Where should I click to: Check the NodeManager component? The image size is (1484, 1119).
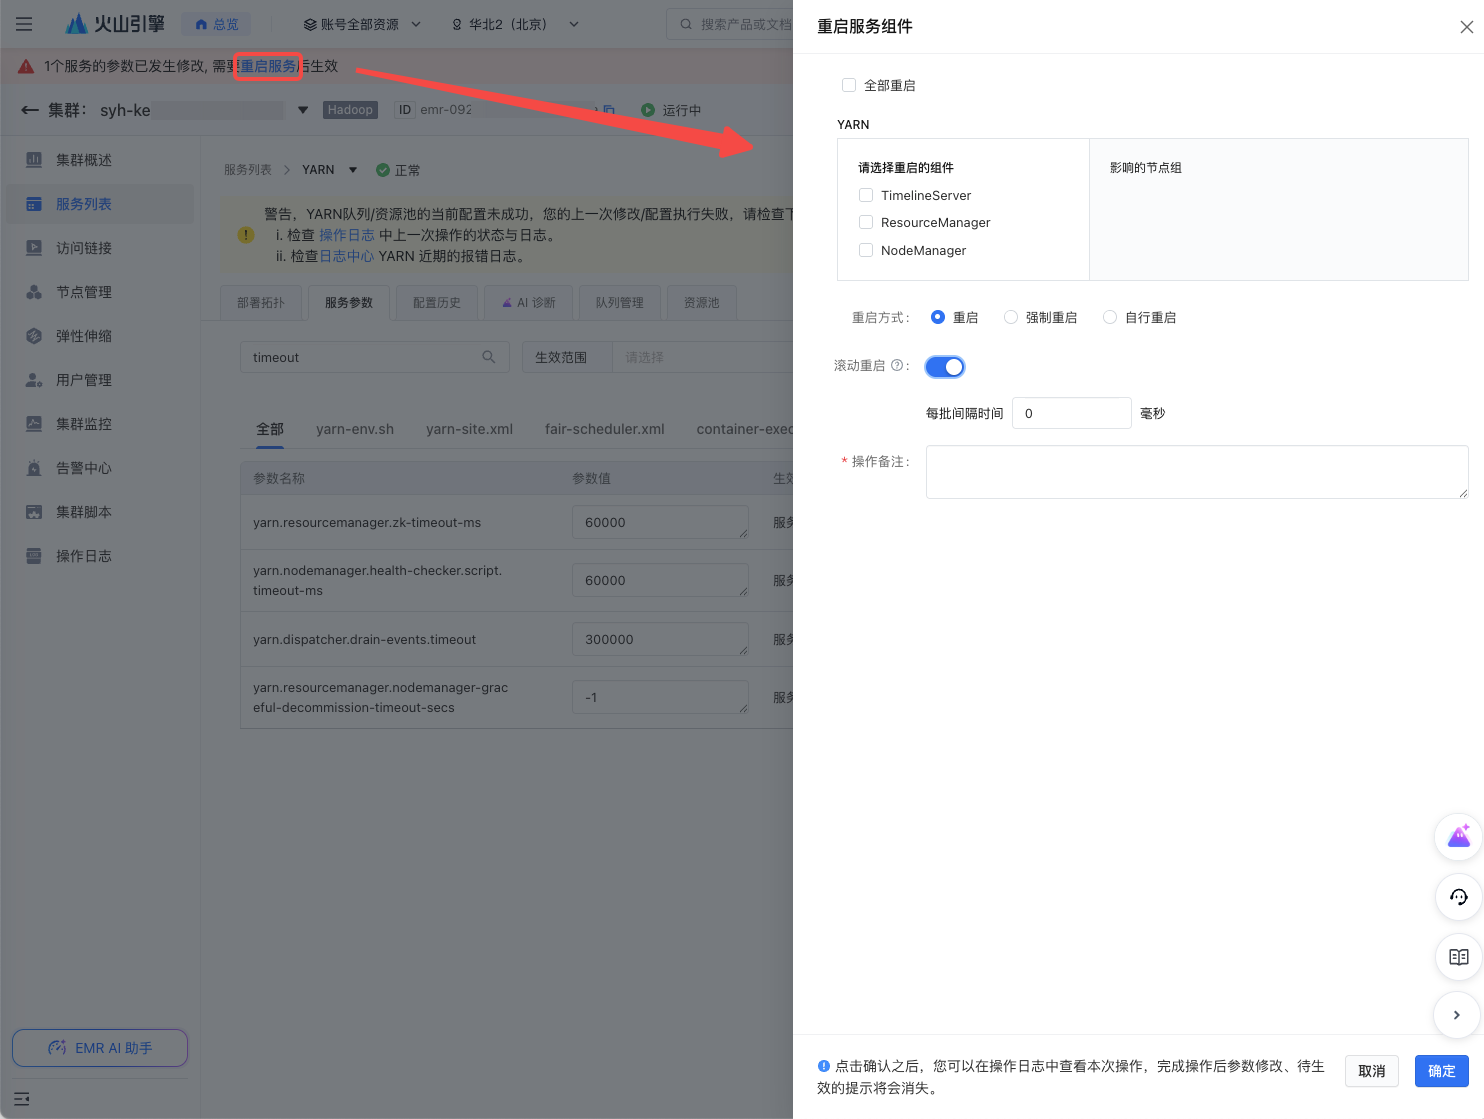point(866,250)
